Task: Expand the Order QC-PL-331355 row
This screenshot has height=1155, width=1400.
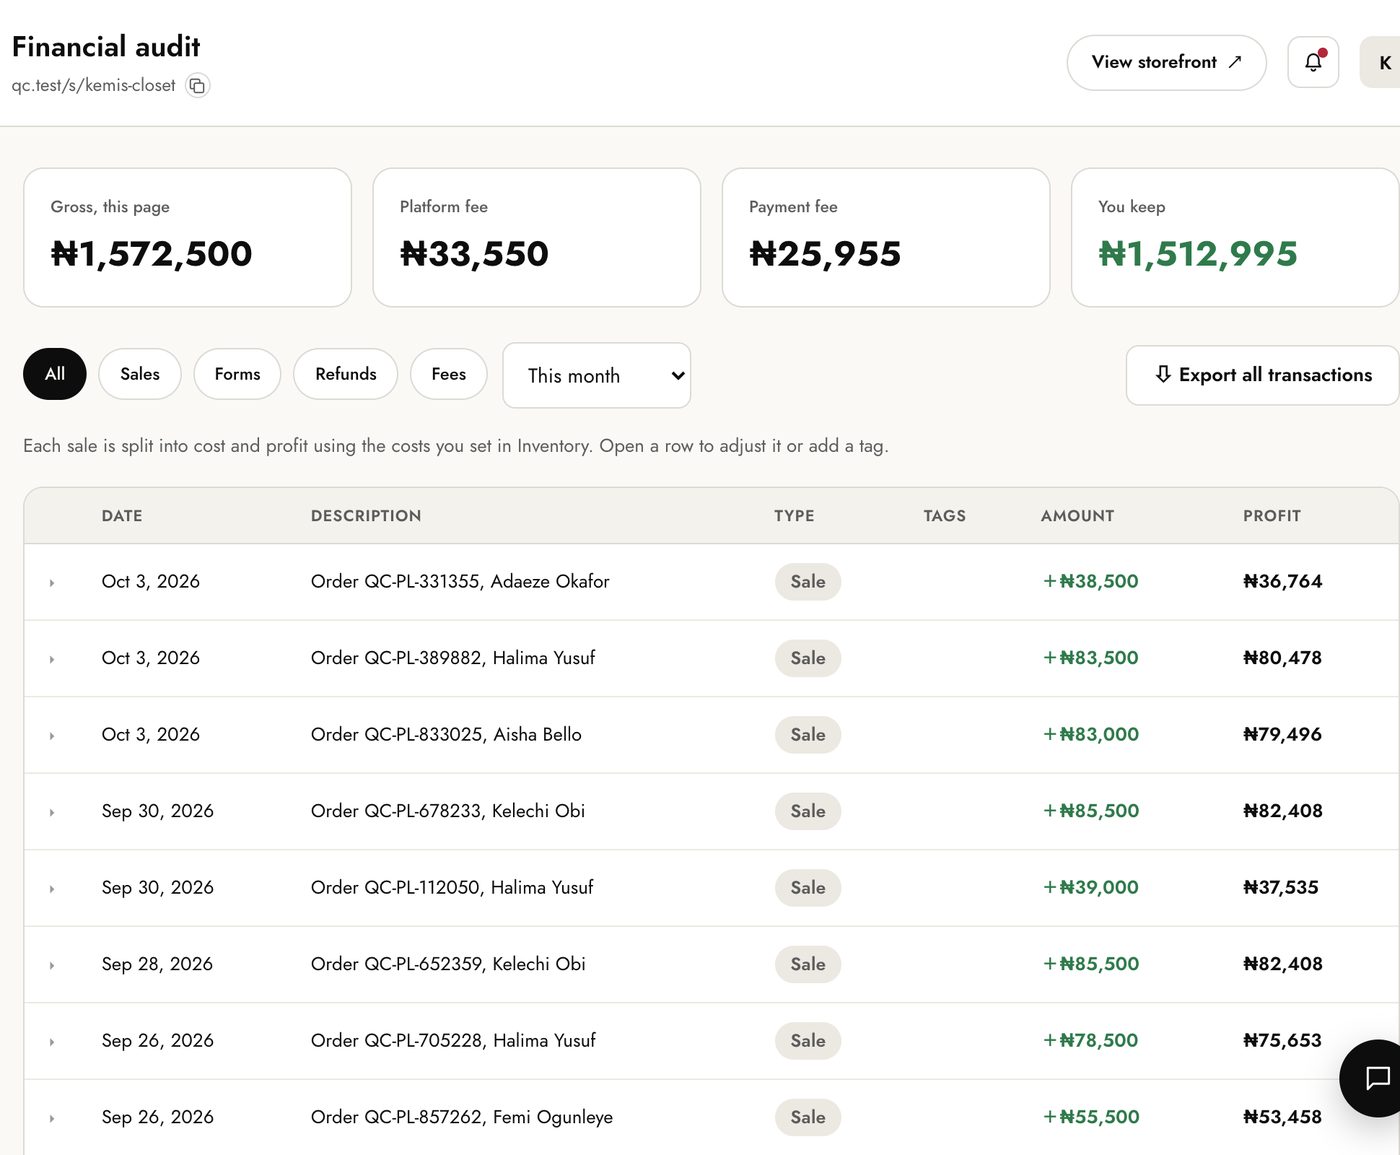Action: pyautogui.click(x=52, y=582)
